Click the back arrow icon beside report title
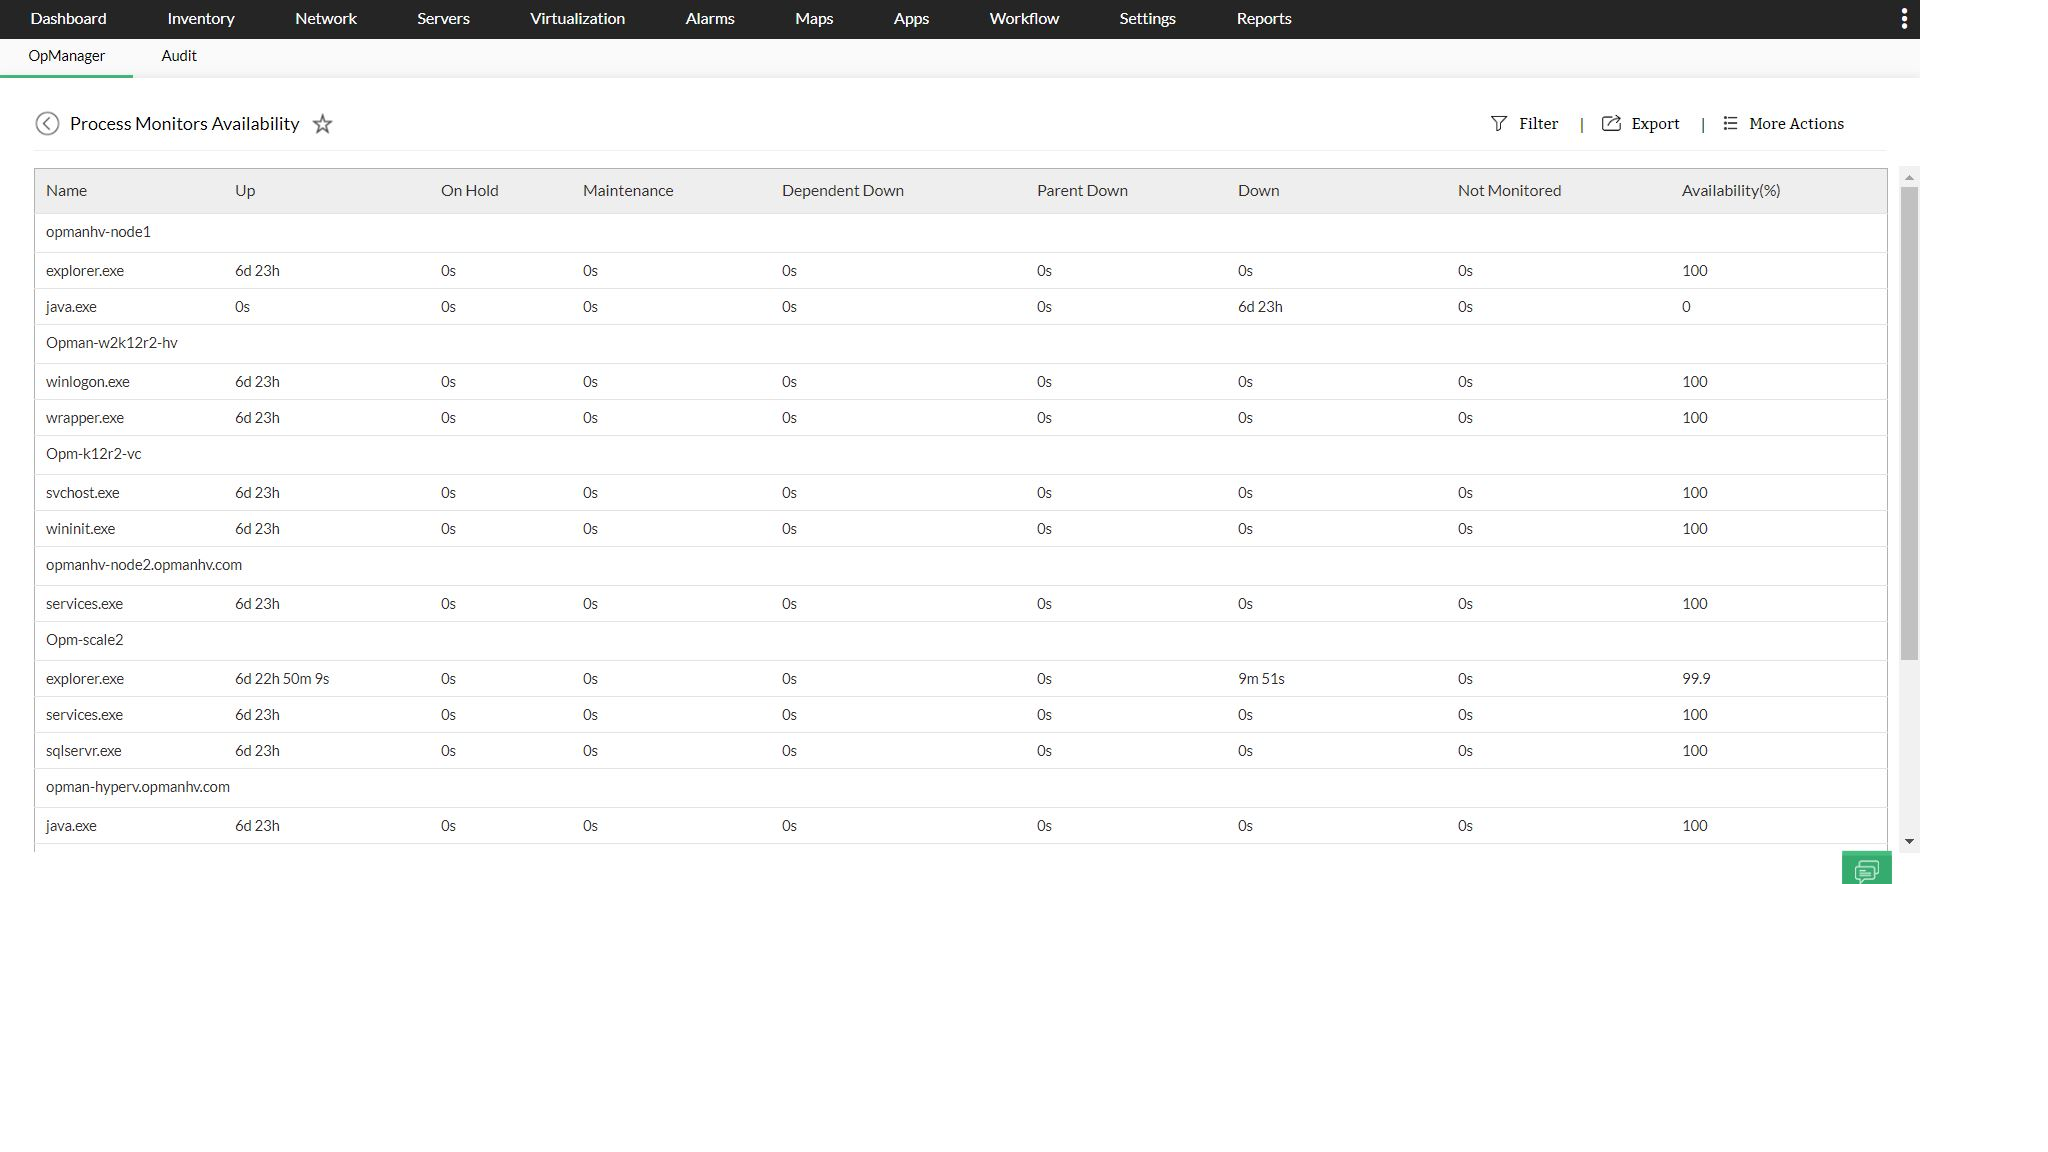This screenshot has height=1152, width=2048. point(47,123)
